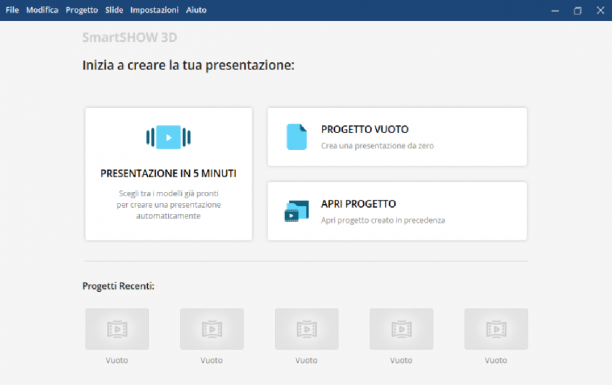Open the Slide menu
The image size is (612, 385).
click(114, 10)
